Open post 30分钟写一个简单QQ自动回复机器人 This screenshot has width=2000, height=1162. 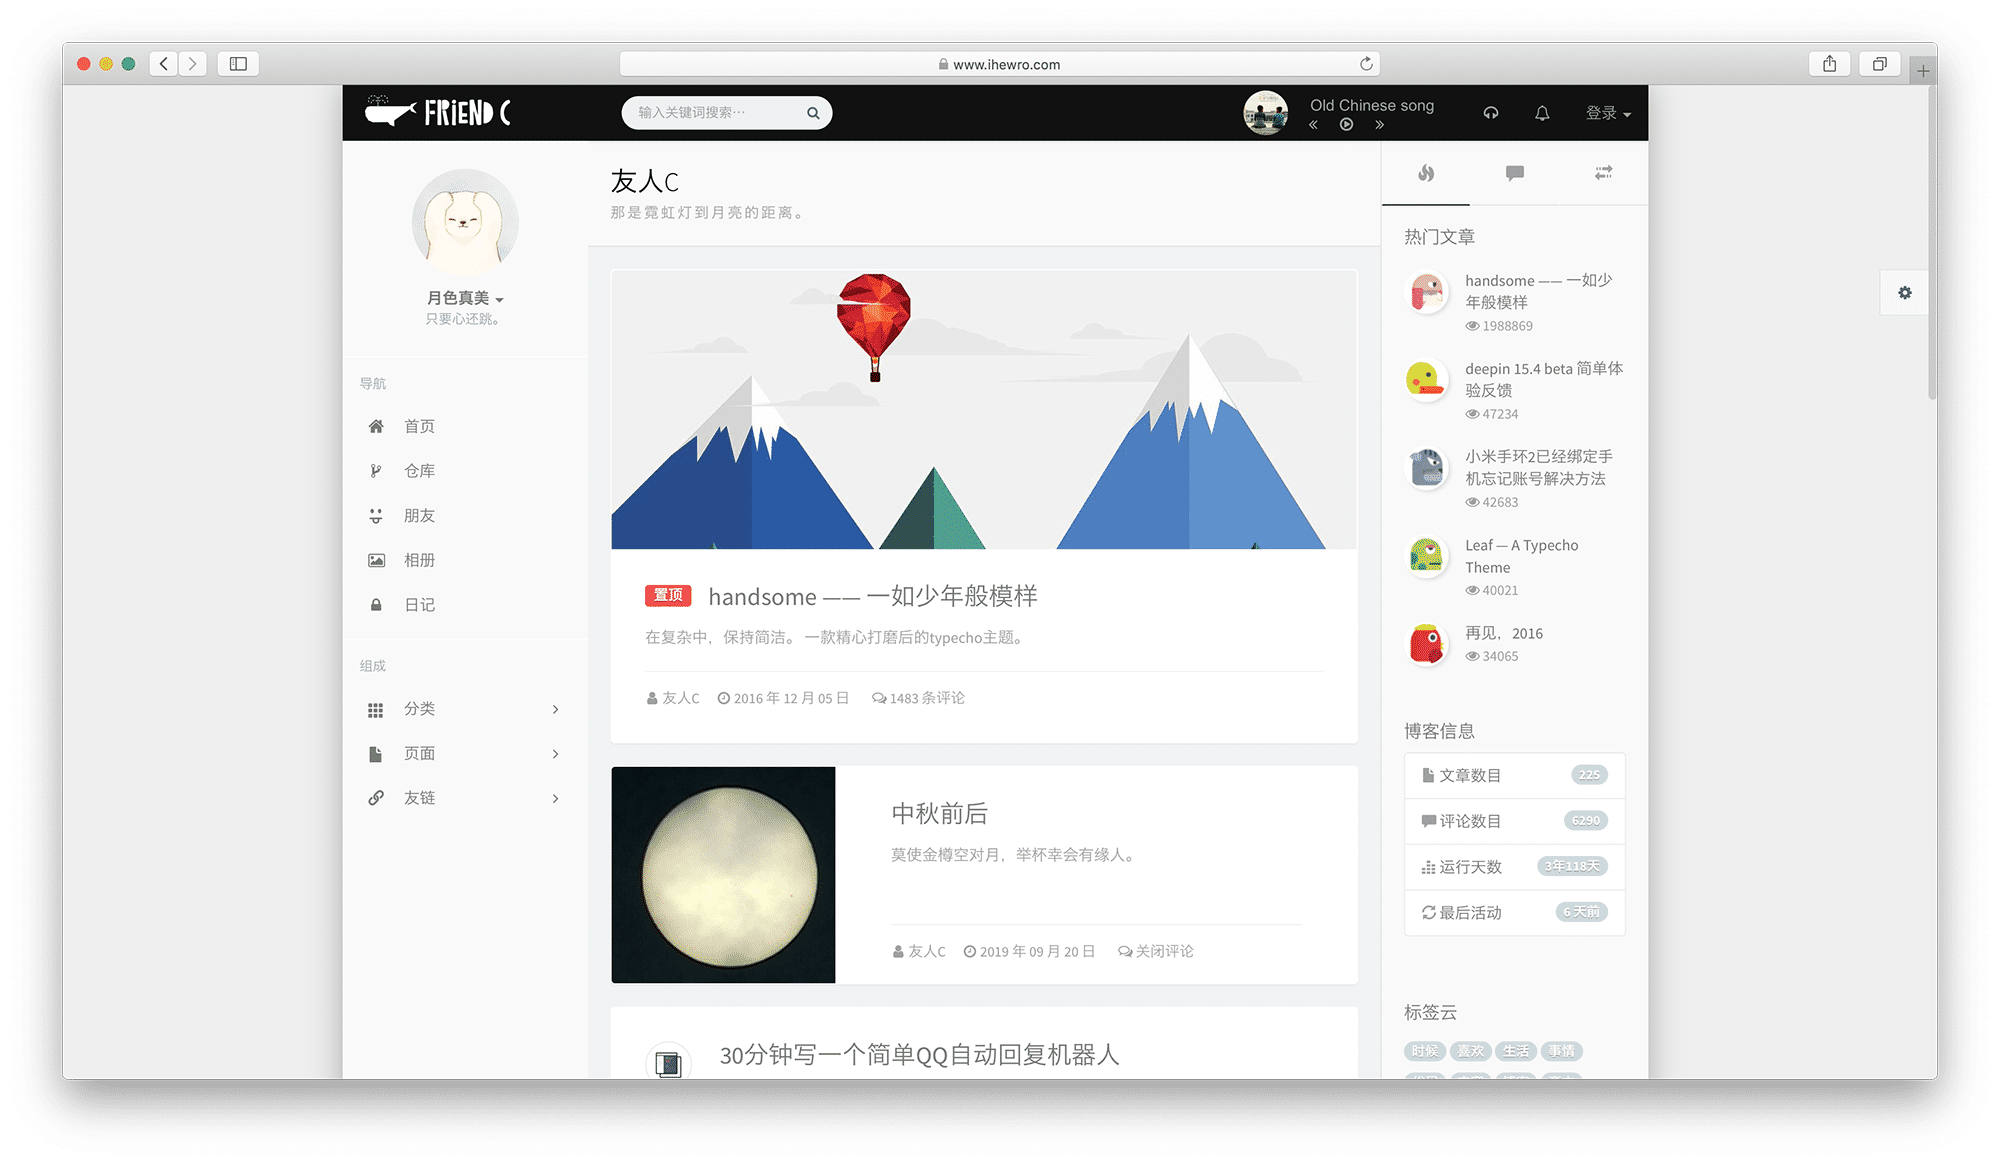click(919, 1055)
